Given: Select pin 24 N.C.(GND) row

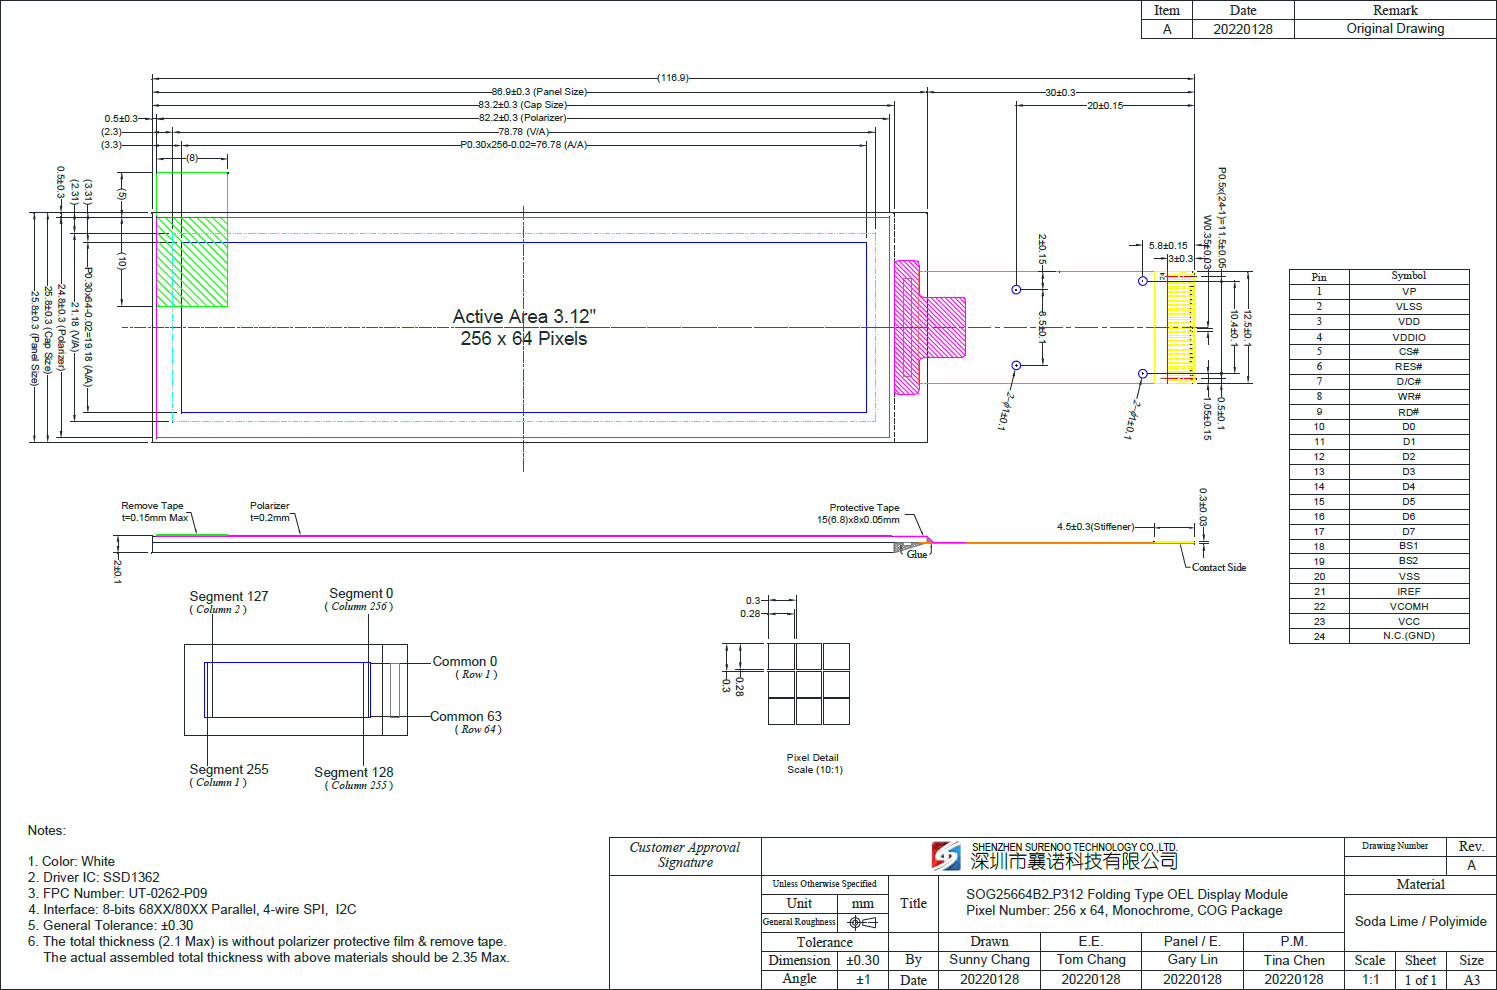Looking at the screenshot, I should tap(1378, 636).
